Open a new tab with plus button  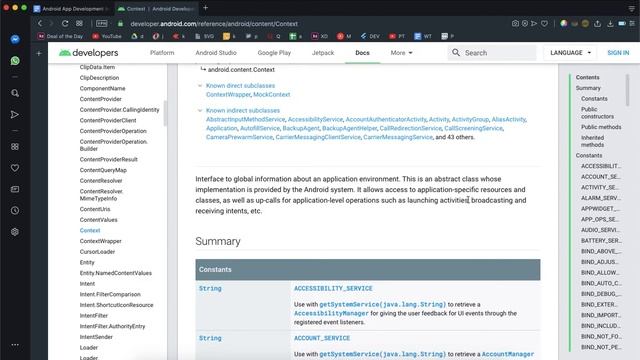coord(205,8)
